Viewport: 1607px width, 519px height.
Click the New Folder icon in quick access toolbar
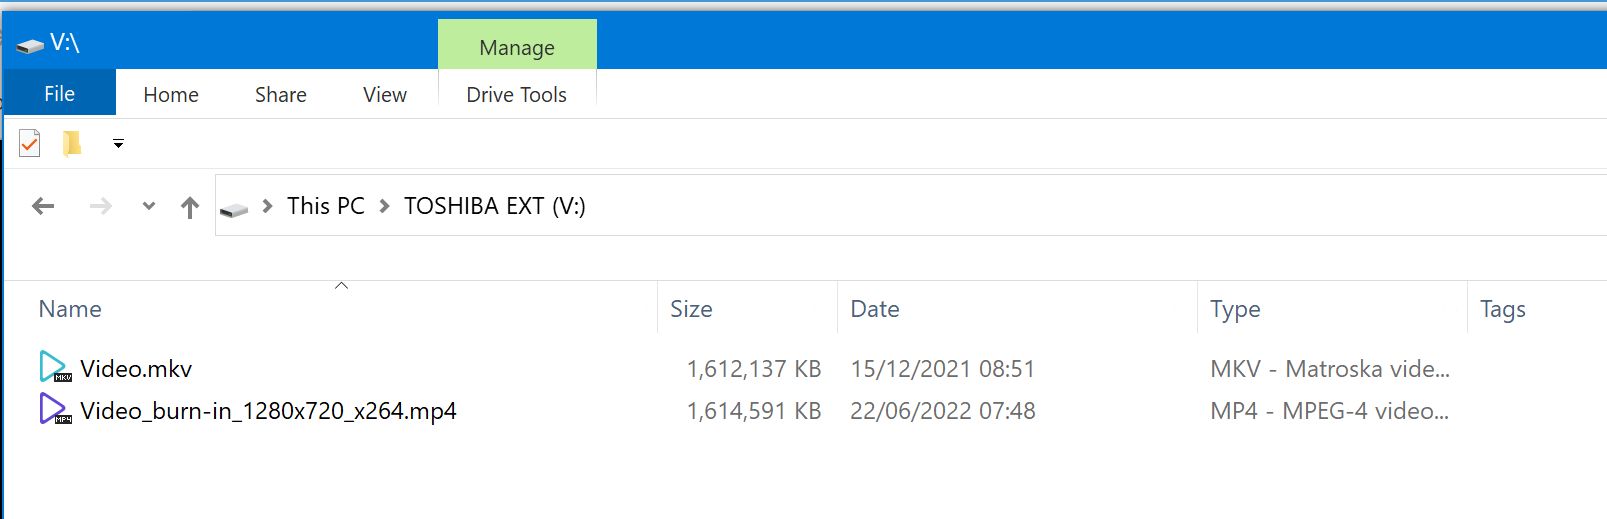tap(72, 144)
